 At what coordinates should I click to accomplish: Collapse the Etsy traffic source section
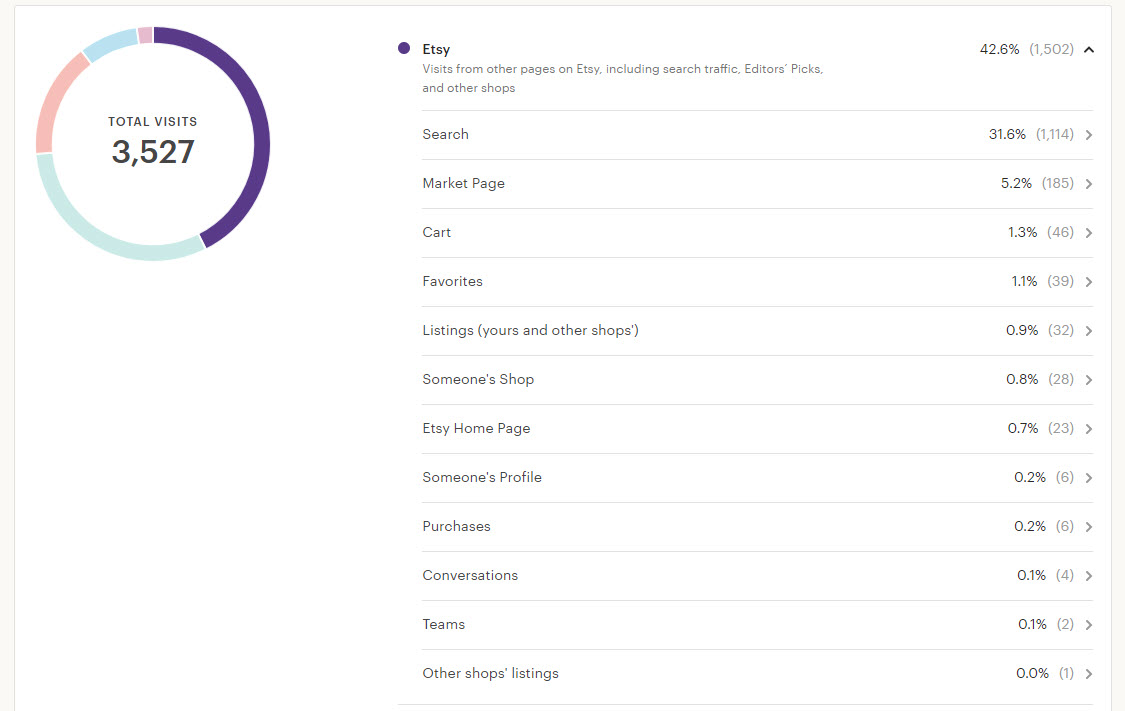(1088, 49)
